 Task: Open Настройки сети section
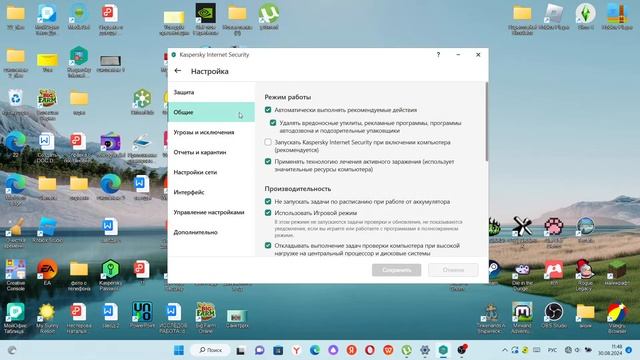point(211,172)
